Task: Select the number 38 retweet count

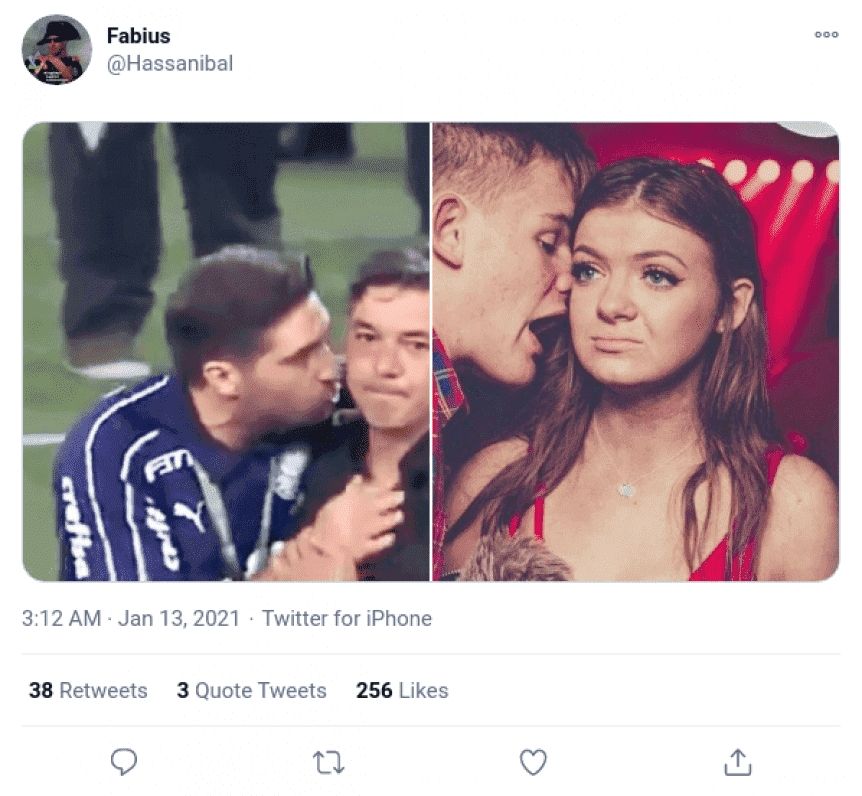Action: [x=41, y=690]
